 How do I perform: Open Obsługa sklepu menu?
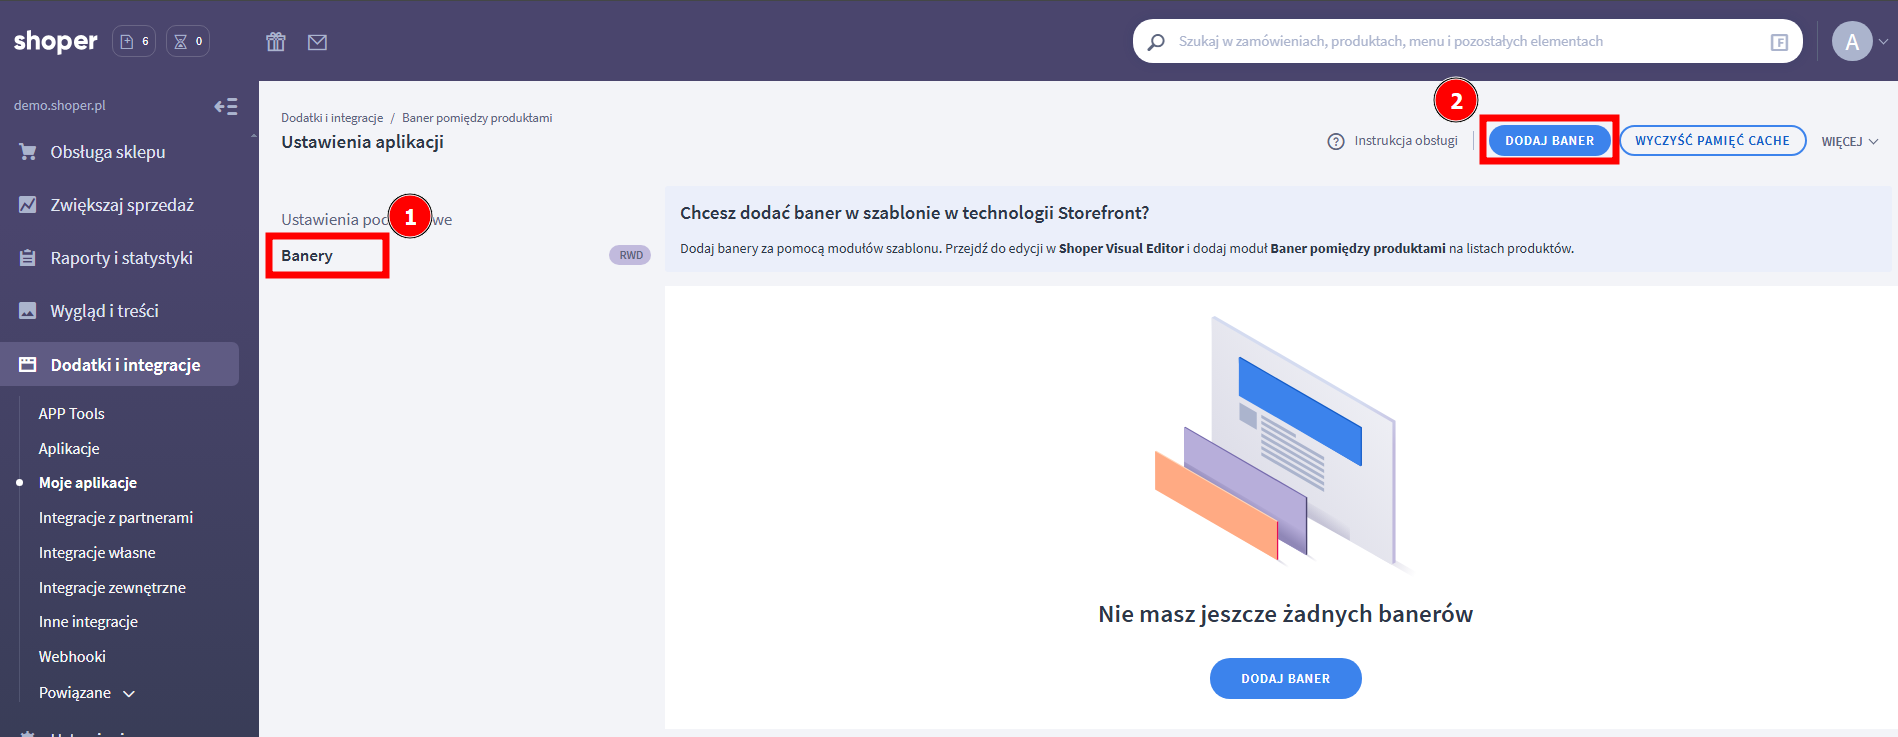pos(108,152)
